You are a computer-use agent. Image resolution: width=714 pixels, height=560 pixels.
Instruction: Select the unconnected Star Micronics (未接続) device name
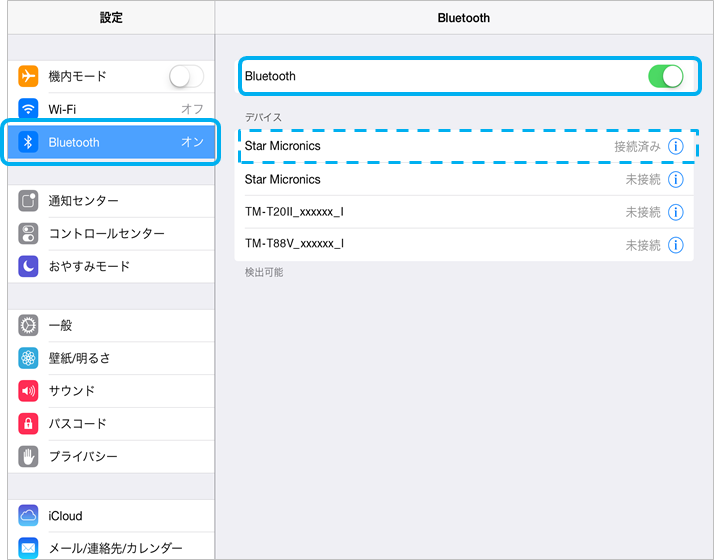pyautogui.click(x=282, y=179)
